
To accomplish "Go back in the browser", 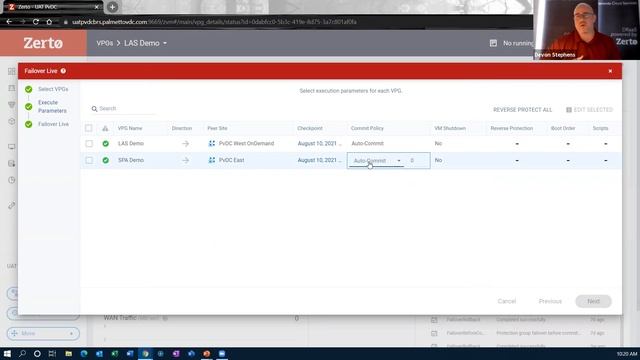I will [9, 22].
